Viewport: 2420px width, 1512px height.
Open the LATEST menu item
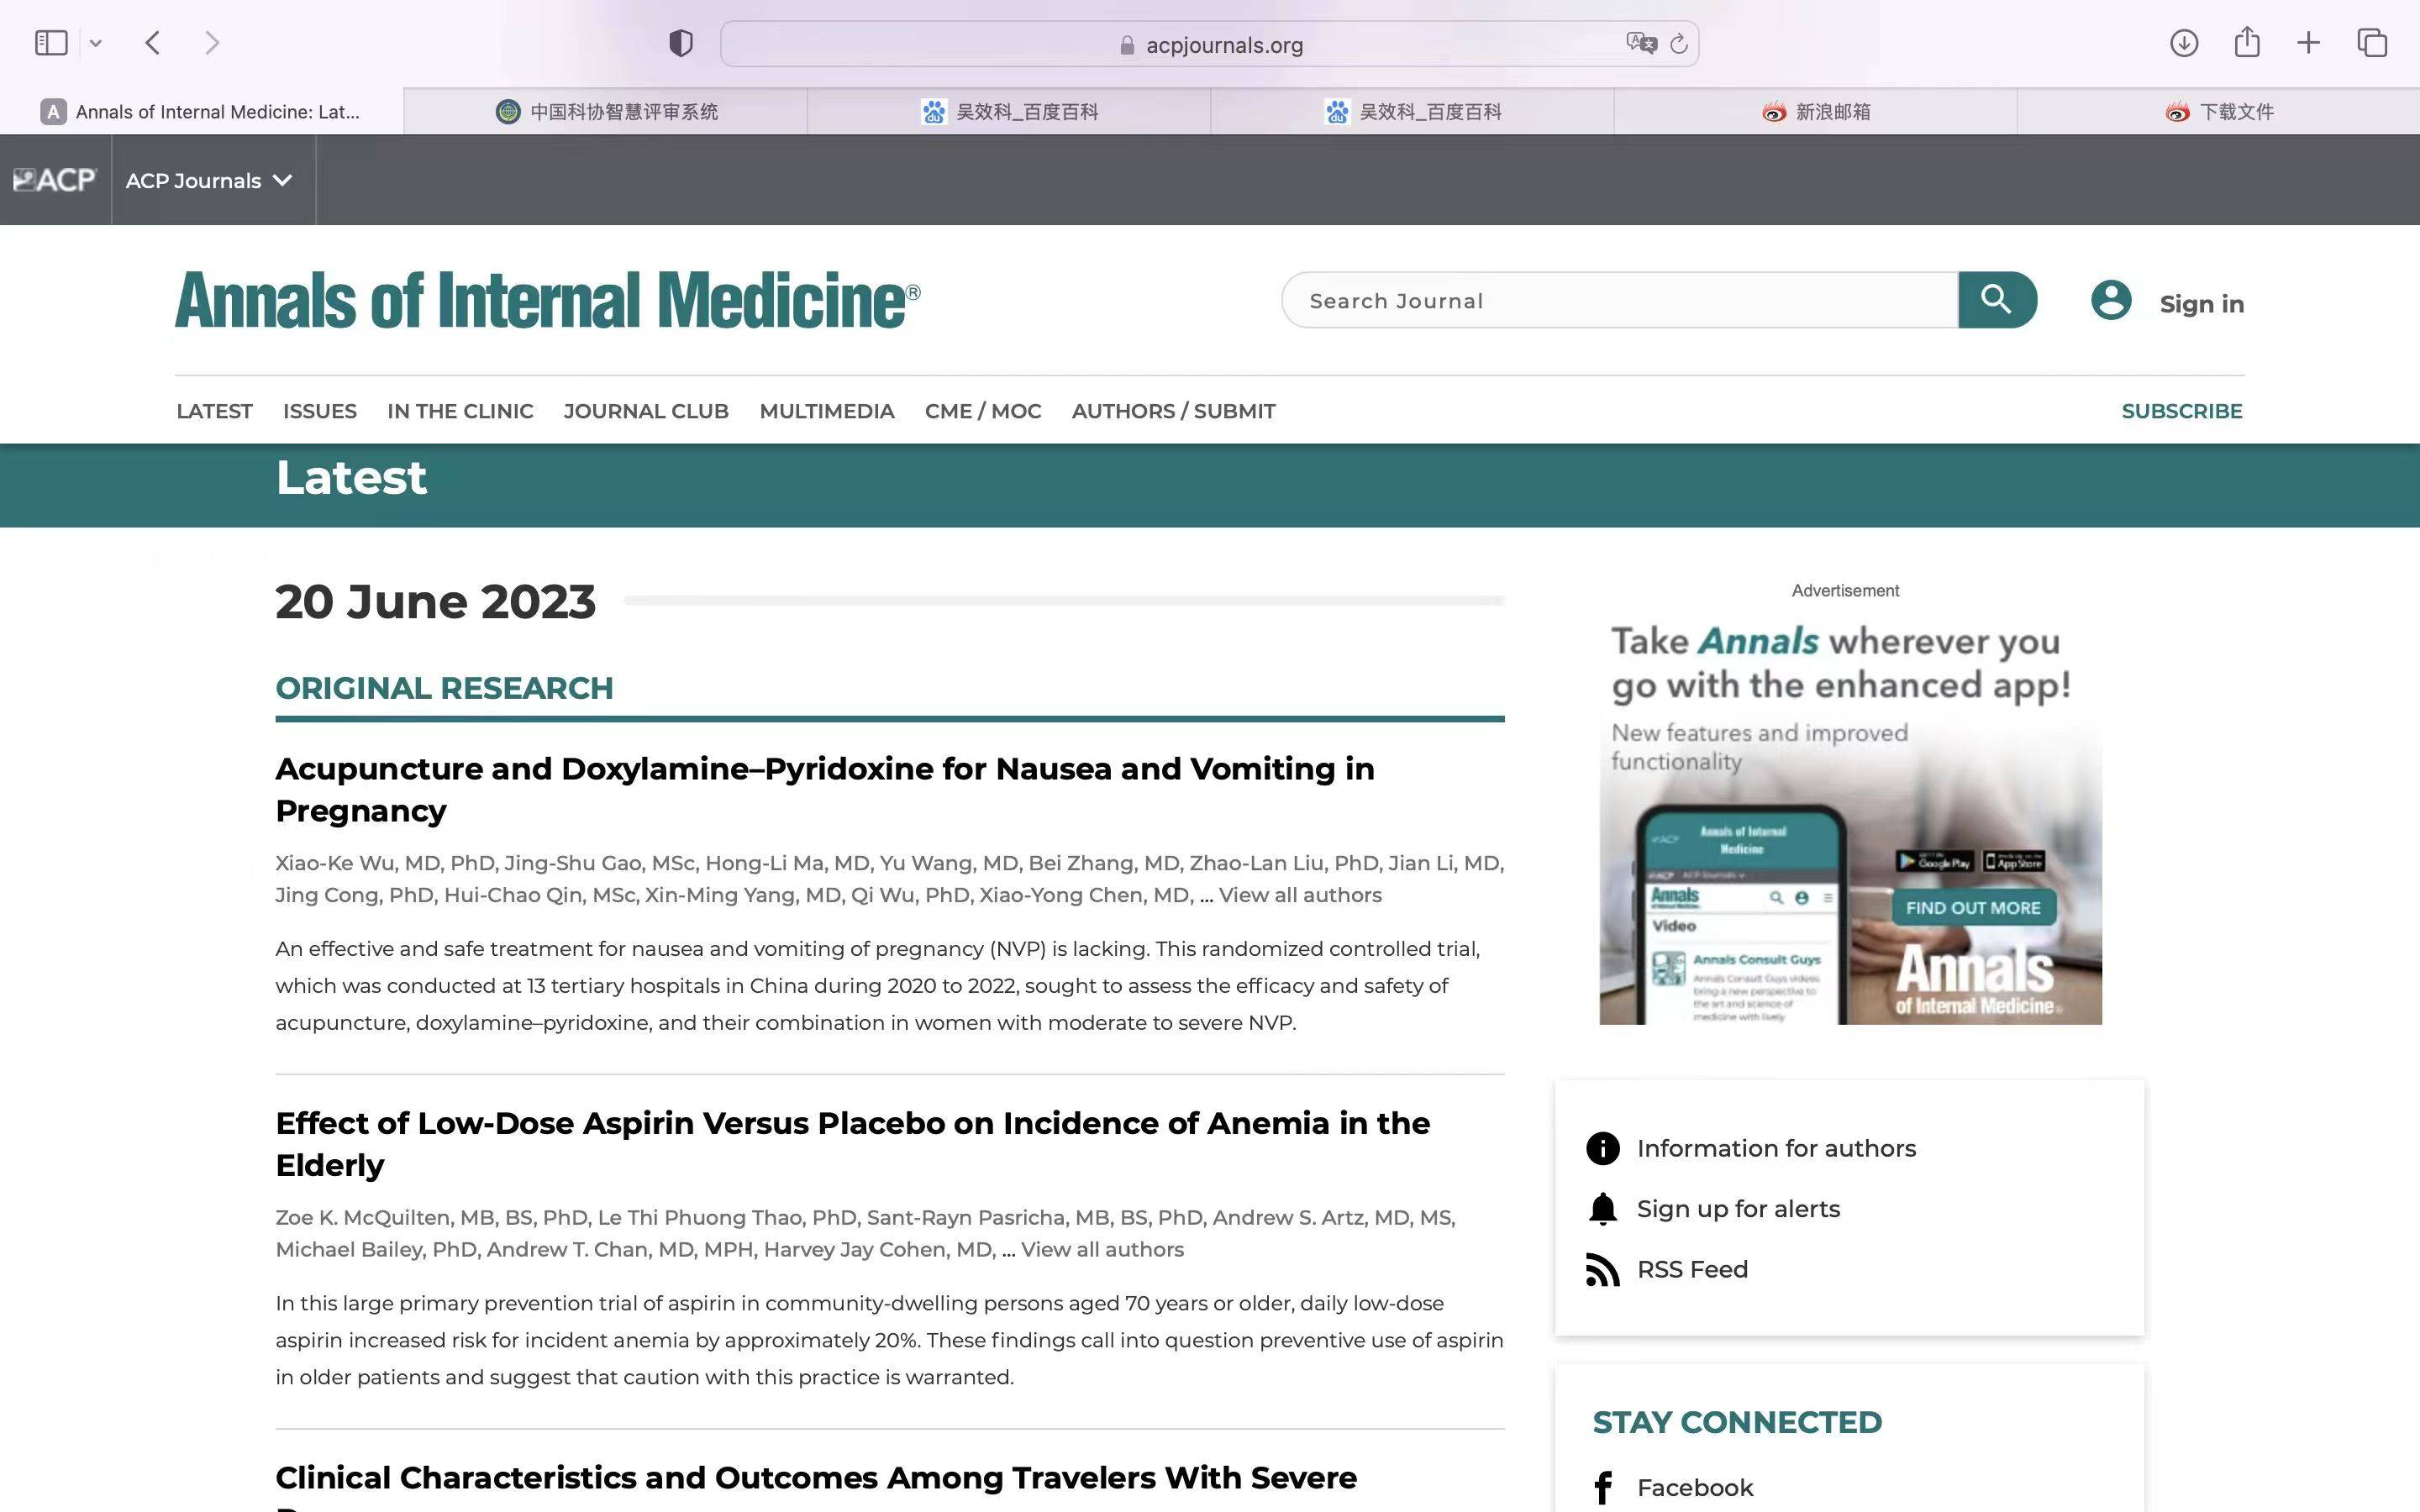[x=214, y=411]
